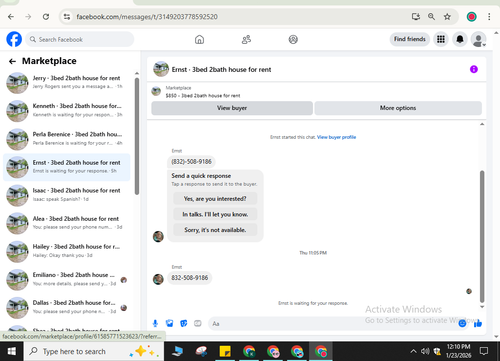Image resolution: width=500 pixels, height=361 pixels.
Task: Click the (832)-508-9186 message bubble
Action: tap(191, 162)
